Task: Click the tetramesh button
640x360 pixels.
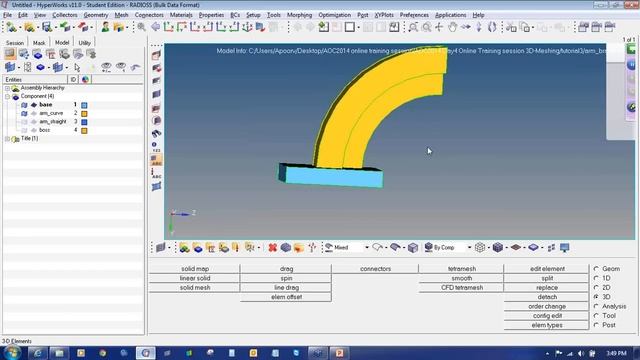Action: coord(462,269)
